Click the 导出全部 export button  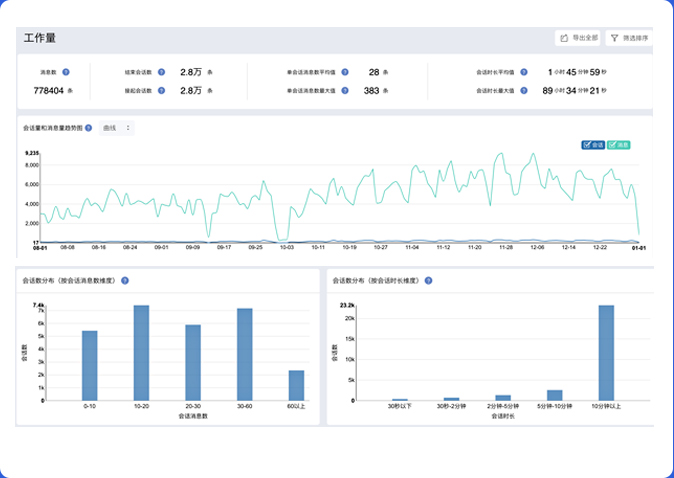tap(578, 38)
